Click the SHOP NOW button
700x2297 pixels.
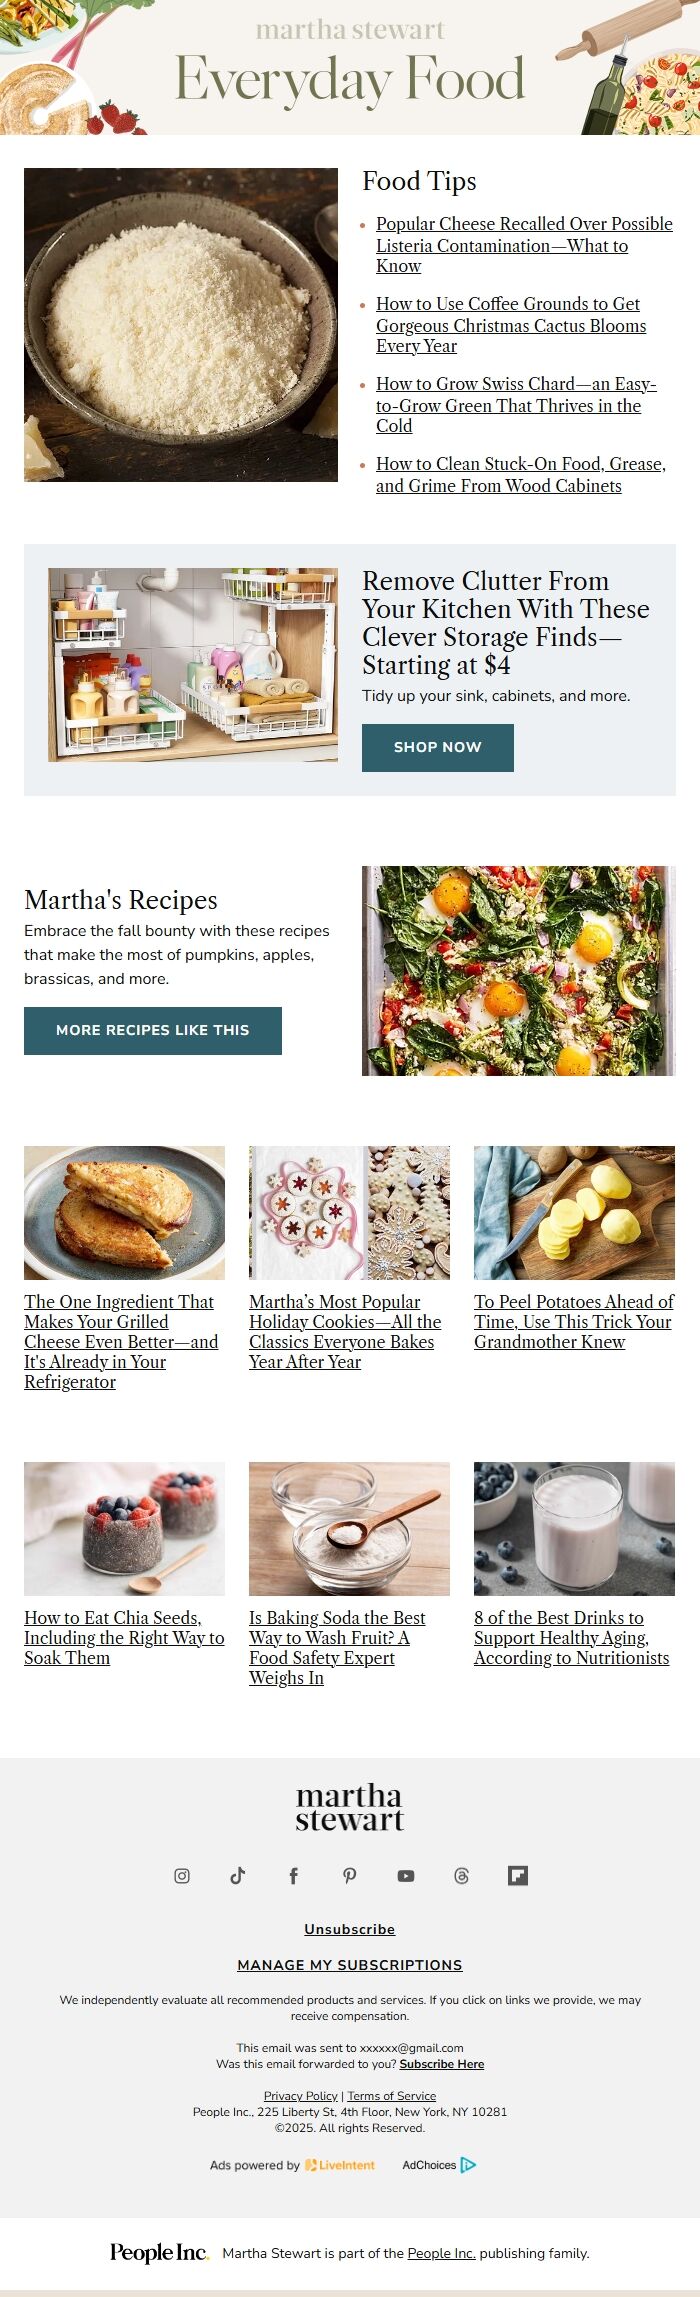(438, 747)
